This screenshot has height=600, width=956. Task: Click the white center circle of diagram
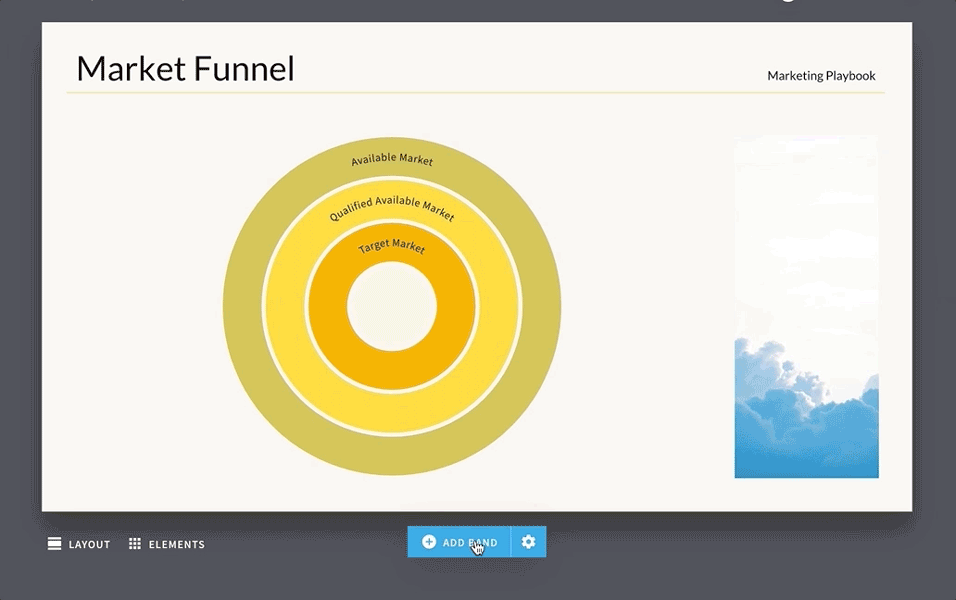[x=392, y=306]
